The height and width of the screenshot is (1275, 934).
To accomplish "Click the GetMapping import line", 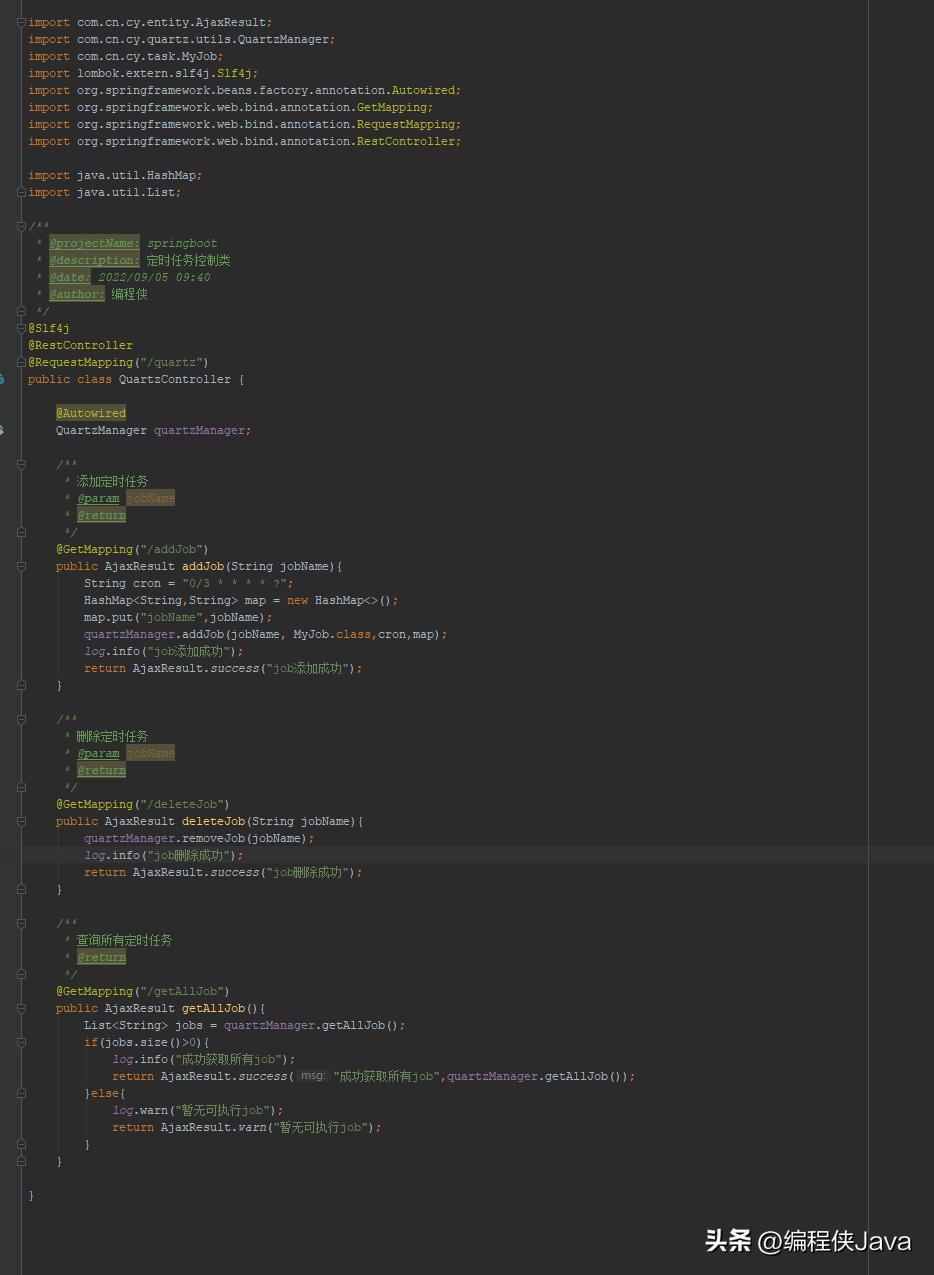I will pos(231,107).
